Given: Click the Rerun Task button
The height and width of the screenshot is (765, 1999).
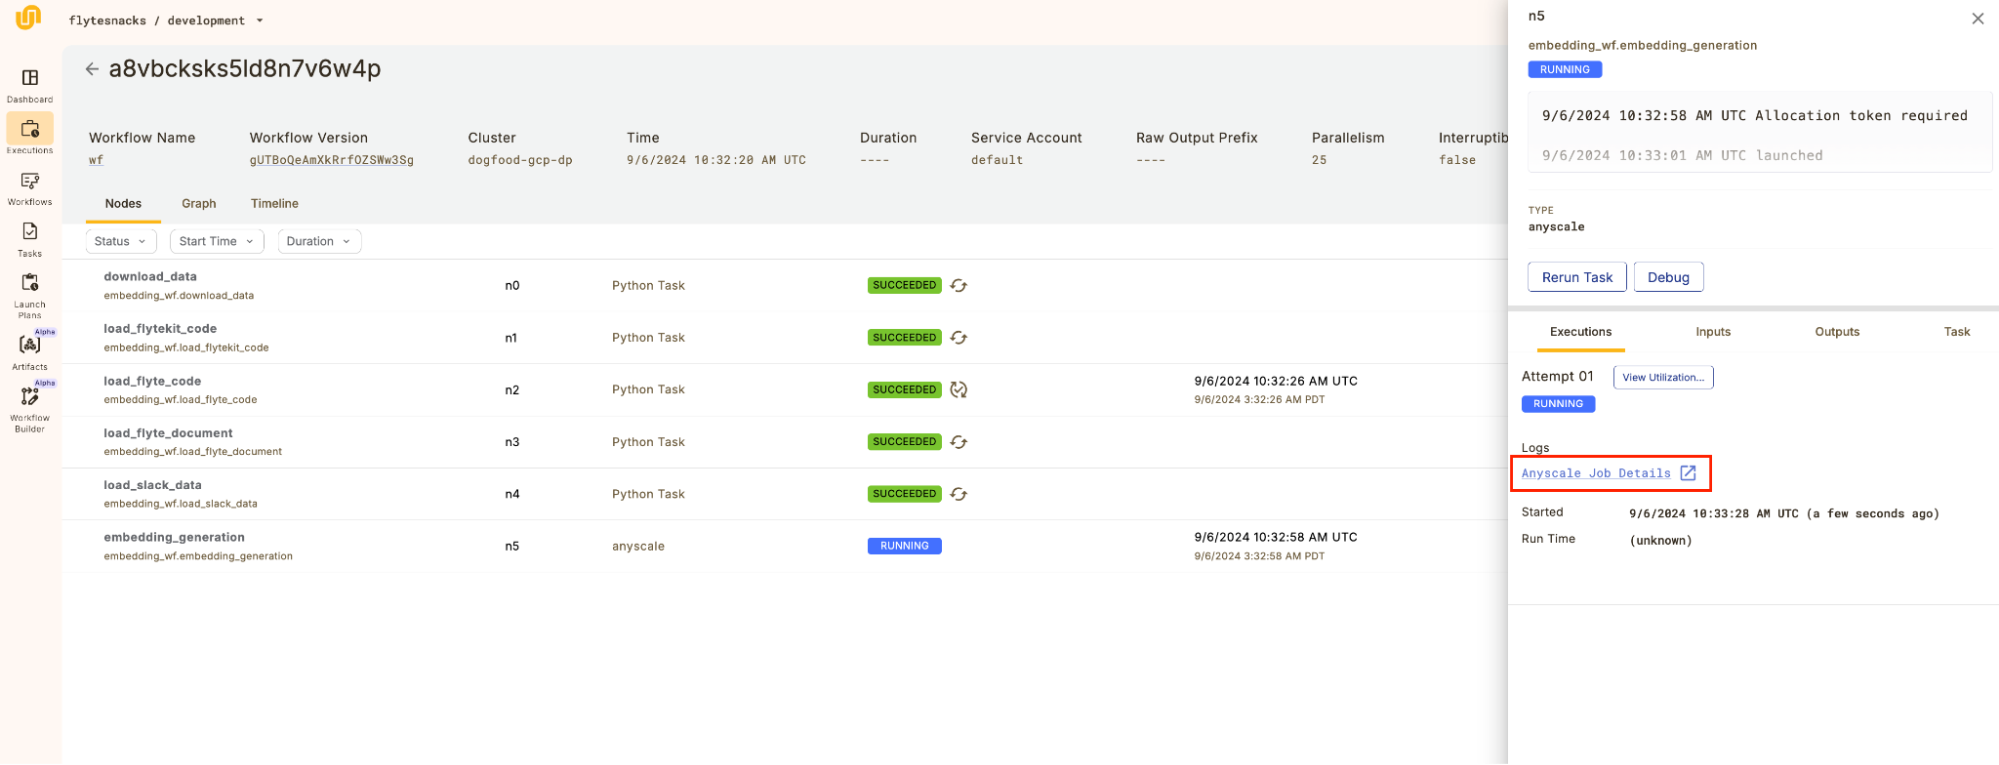Looking at the screenshot, I should (x=1577, y=277).
